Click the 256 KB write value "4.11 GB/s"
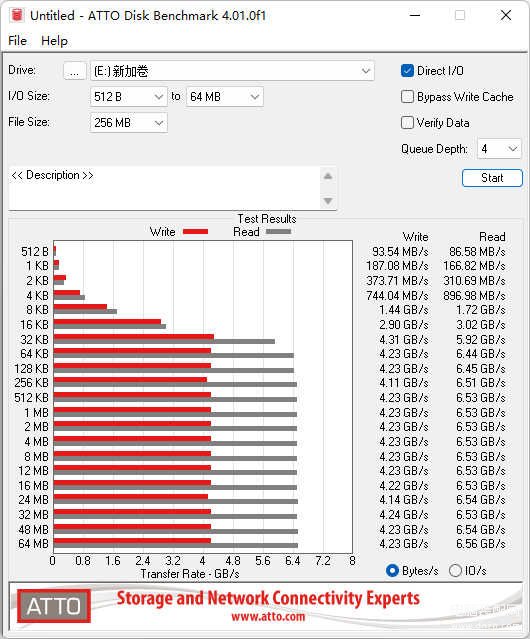This screenshot has width=530, height=639. [x=404, y=383]
